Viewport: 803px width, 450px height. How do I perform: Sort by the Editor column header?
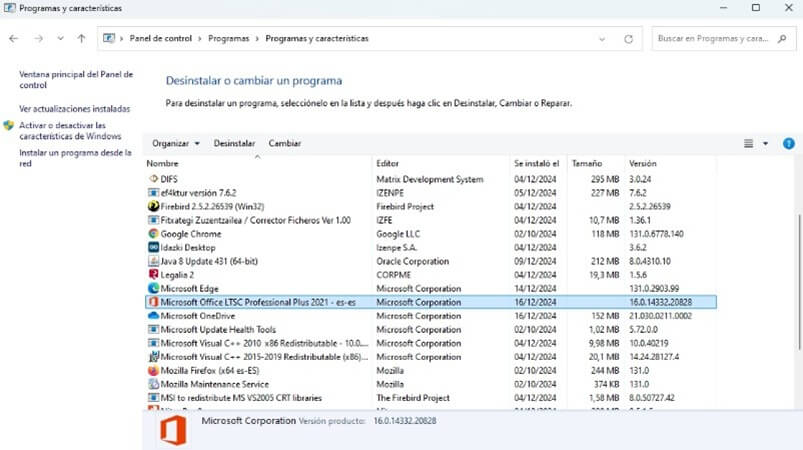pos(388,164)
